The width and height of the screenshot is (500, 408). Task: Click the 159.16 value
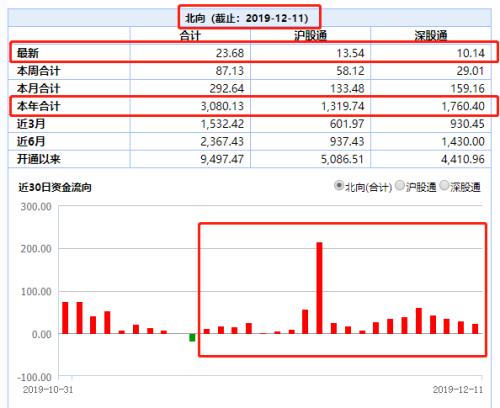[467, 88]
